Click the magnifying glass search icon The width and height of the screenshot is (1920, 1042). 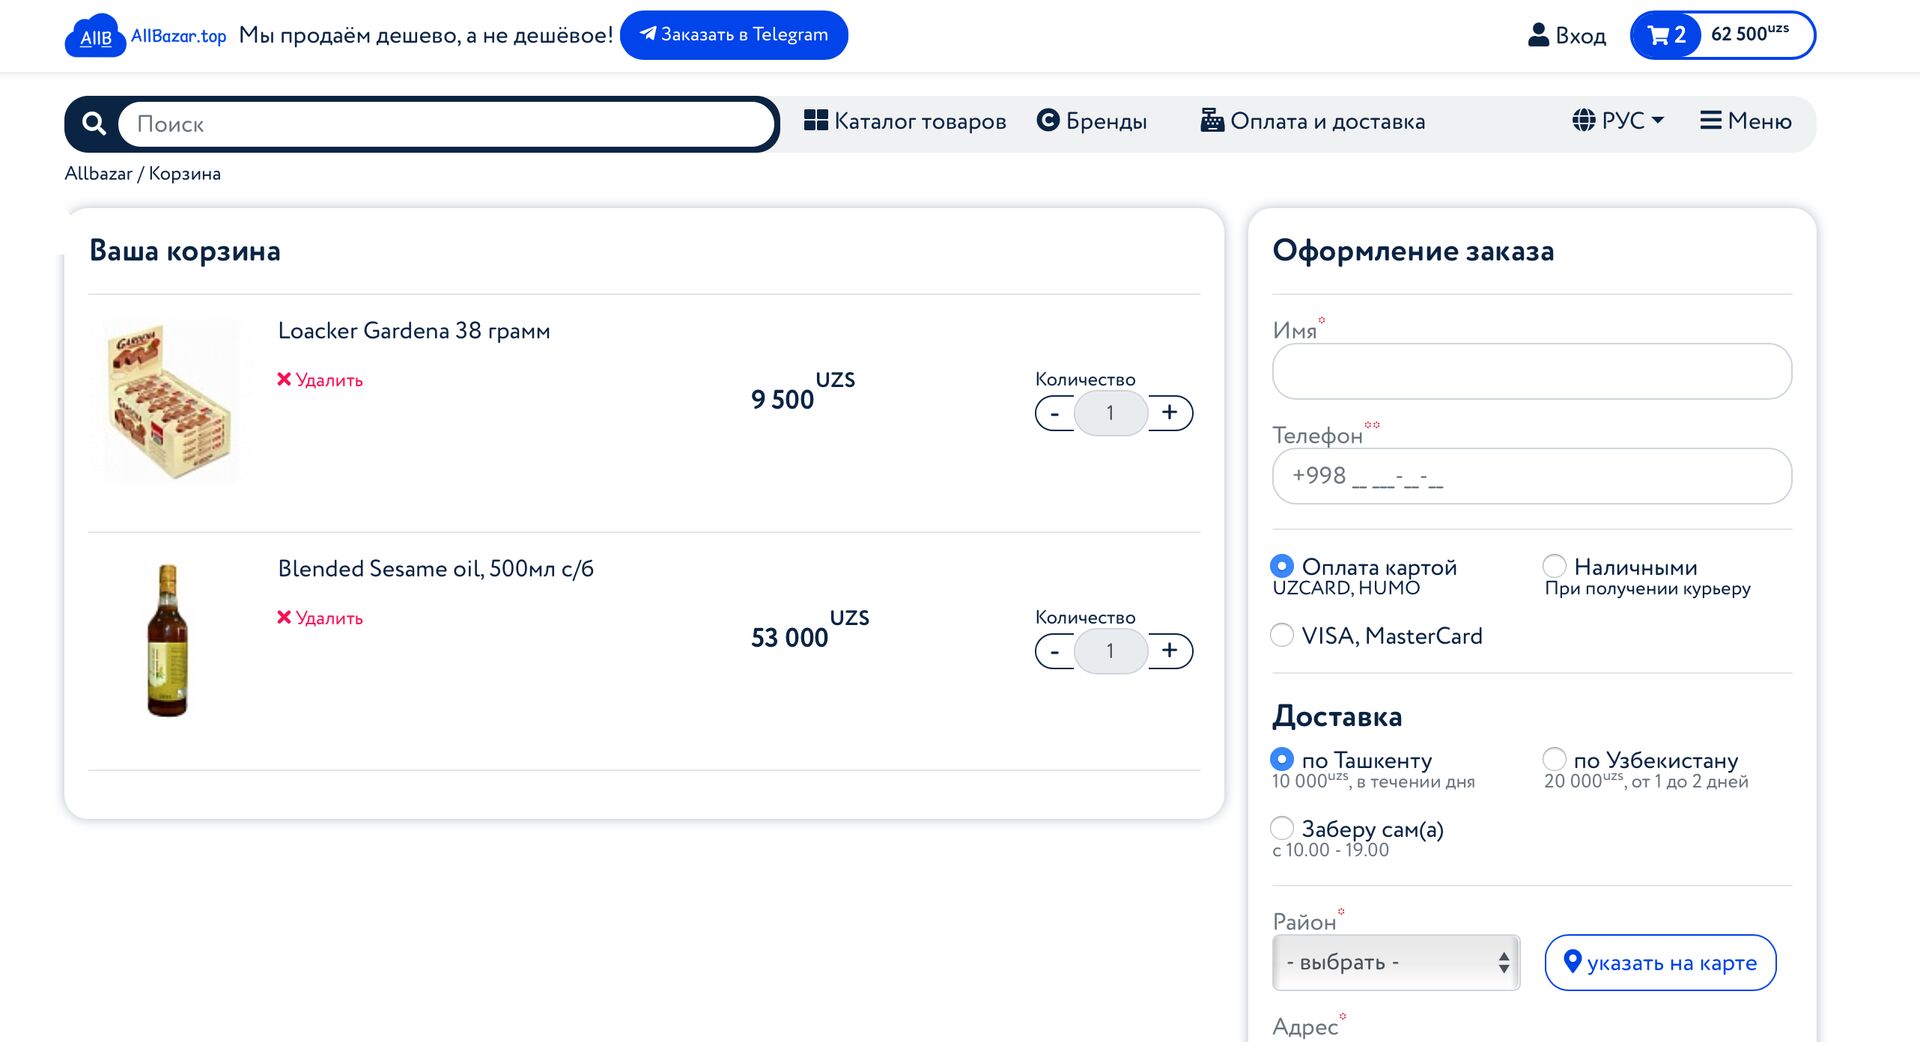[x=94, y=124]
